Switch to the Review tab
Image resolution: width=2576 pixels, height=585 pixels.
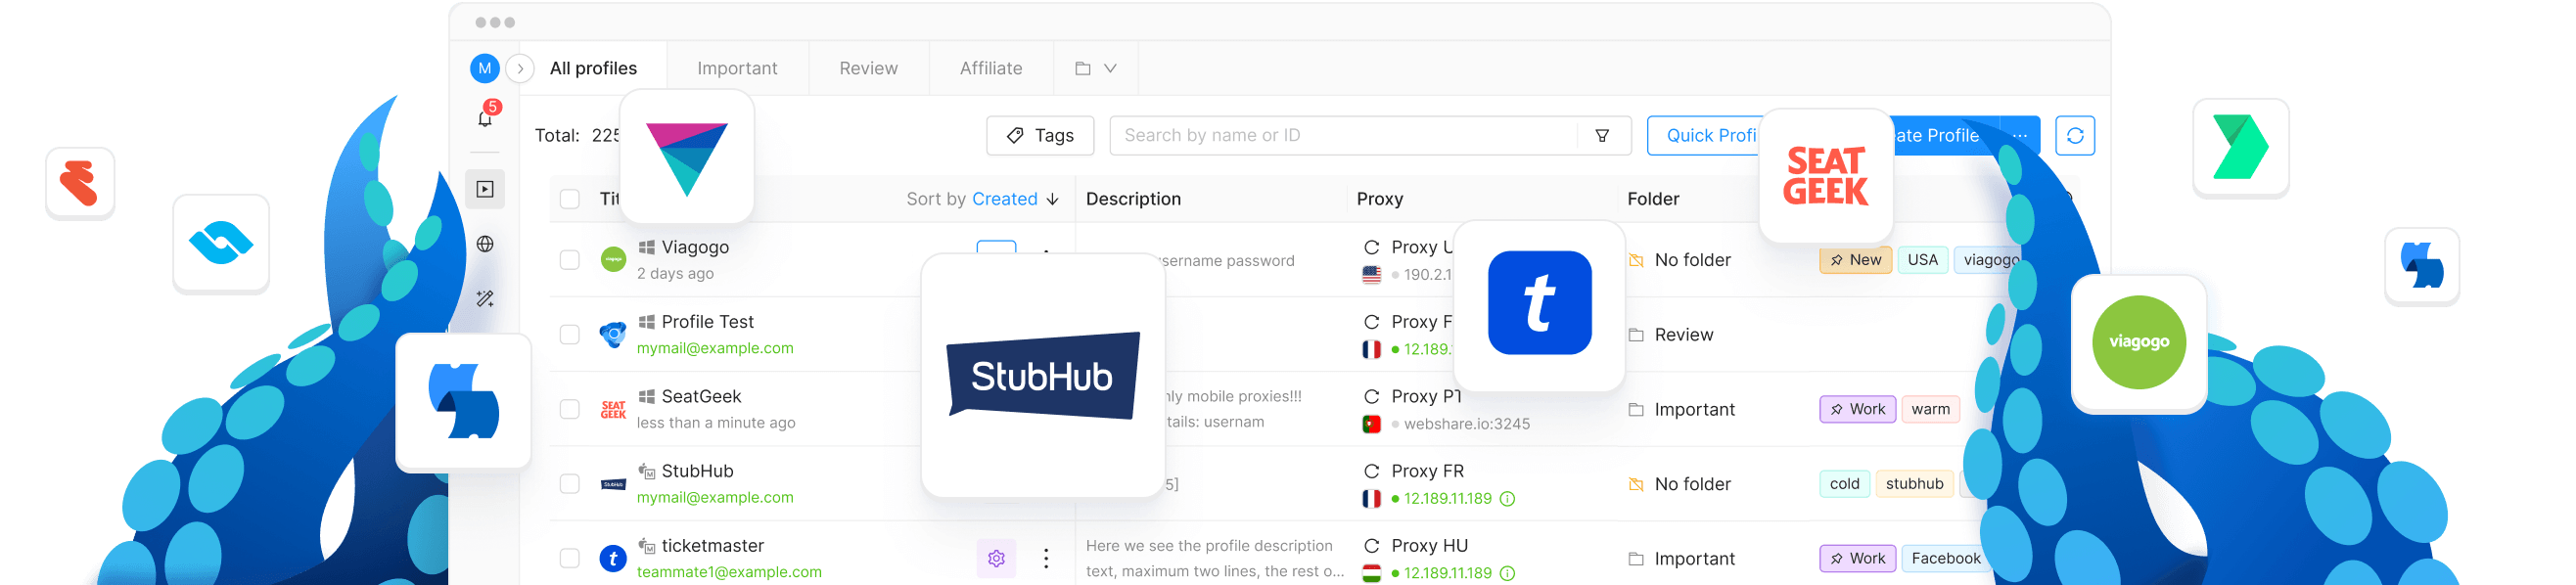click(868, 68)
